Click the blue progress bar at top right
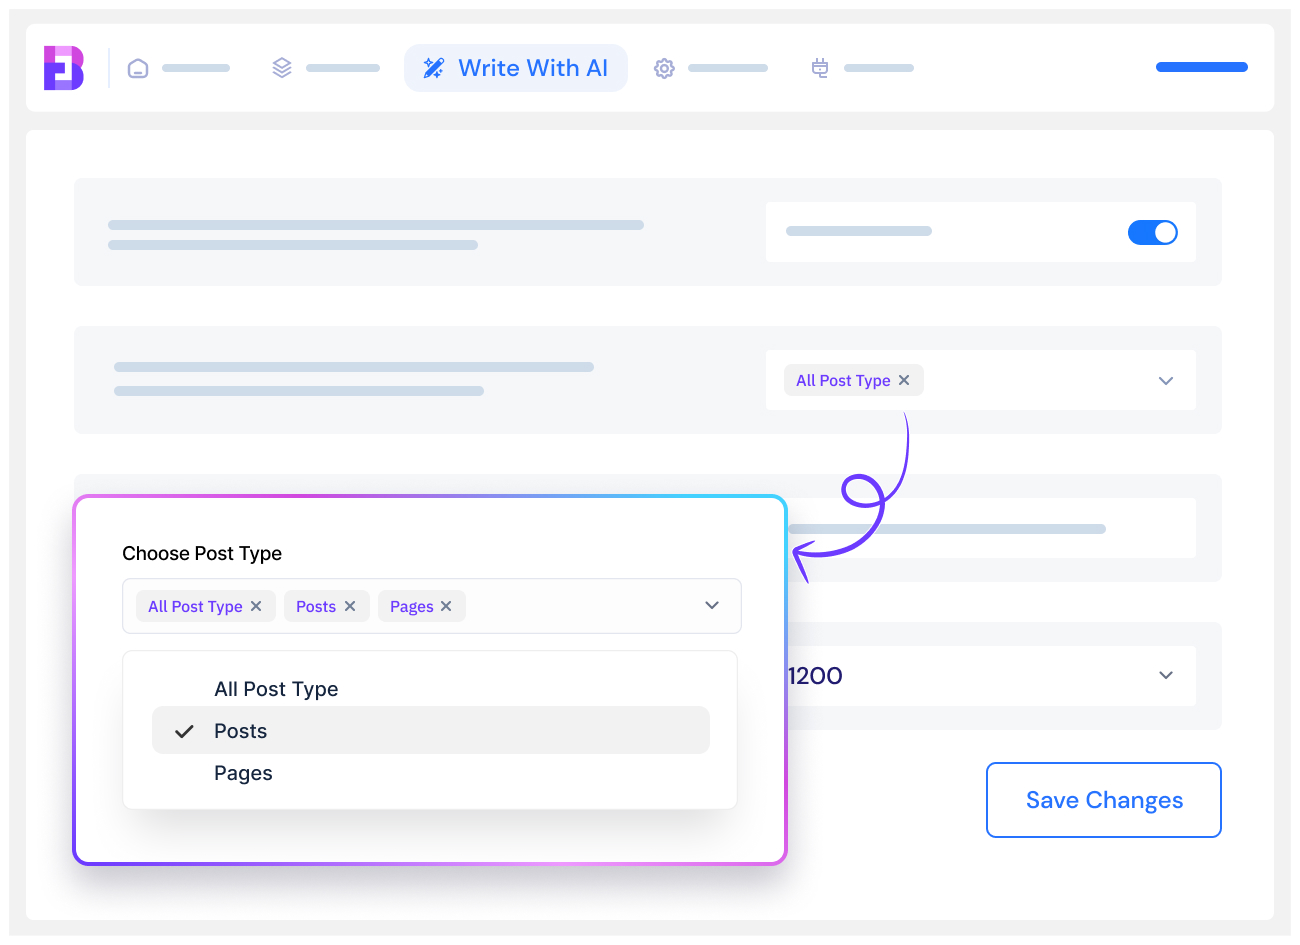1300x945 pixels. [1201, 66]
